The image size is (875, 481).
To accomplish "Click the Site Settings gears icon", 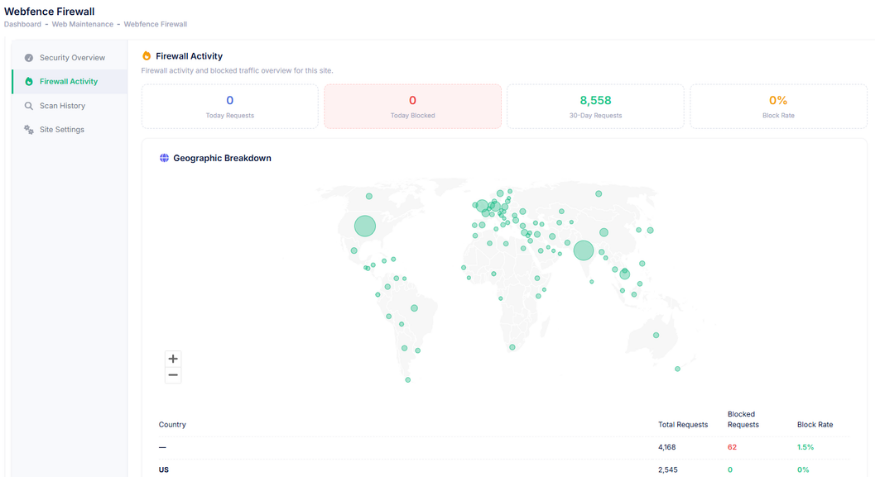I will click(29, 129).
